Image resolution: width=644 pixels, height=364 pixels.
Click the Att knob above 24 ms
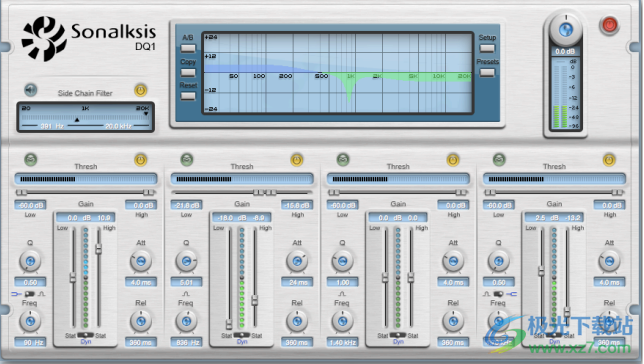pos(297,261)
